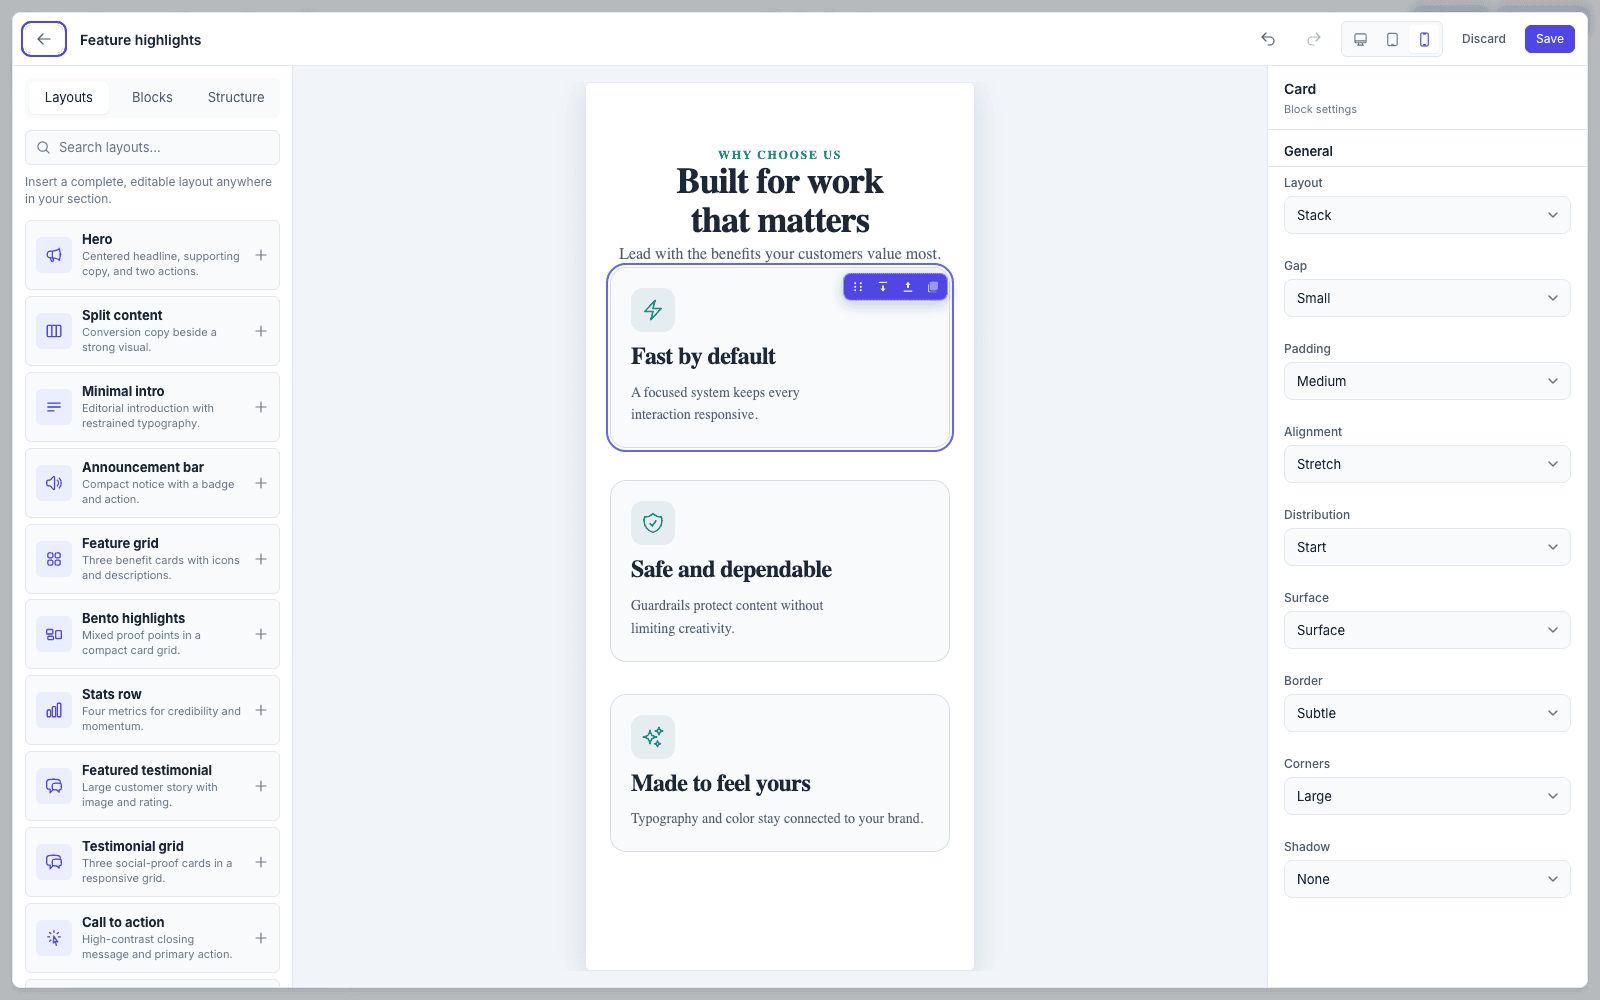
Task: Add the Hero layout with plus icon
Action: pyautogui.click(x=261, y=255)
